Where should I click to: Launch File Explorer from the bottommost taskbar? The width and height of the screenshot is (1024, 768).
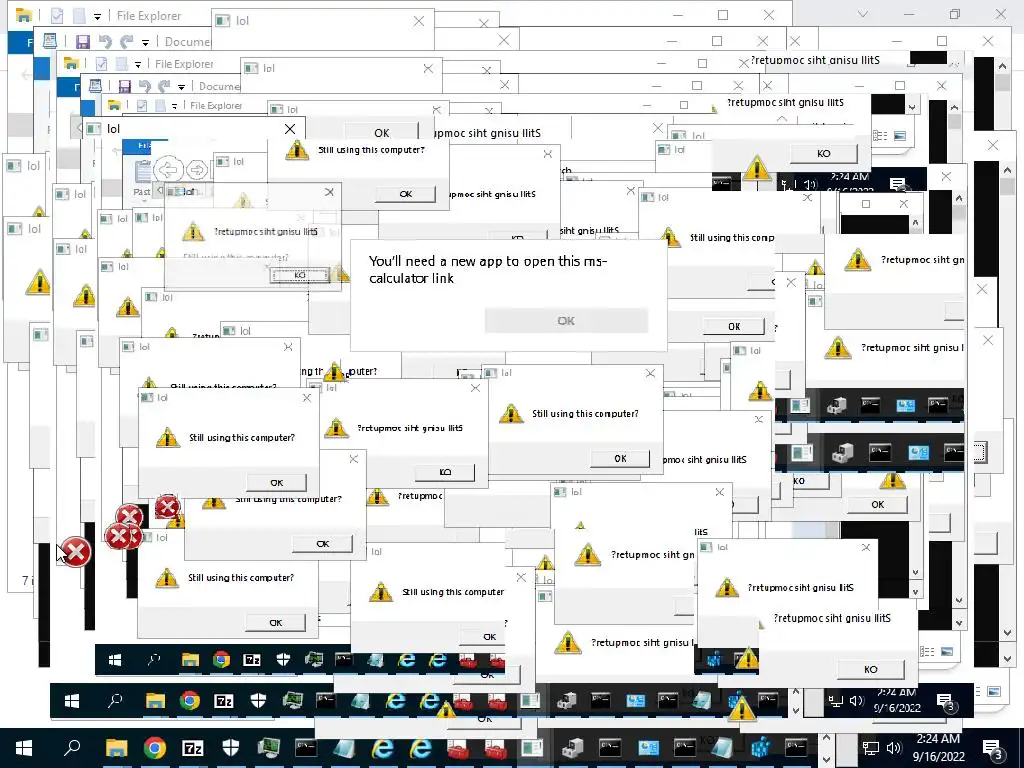click(x=116, y=748)
